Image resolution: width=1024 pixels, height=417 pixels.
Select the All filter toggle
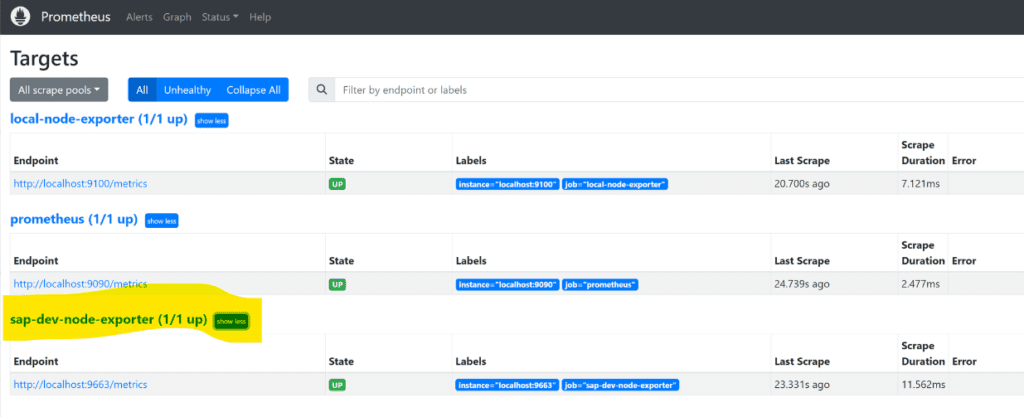pos(142,90)
